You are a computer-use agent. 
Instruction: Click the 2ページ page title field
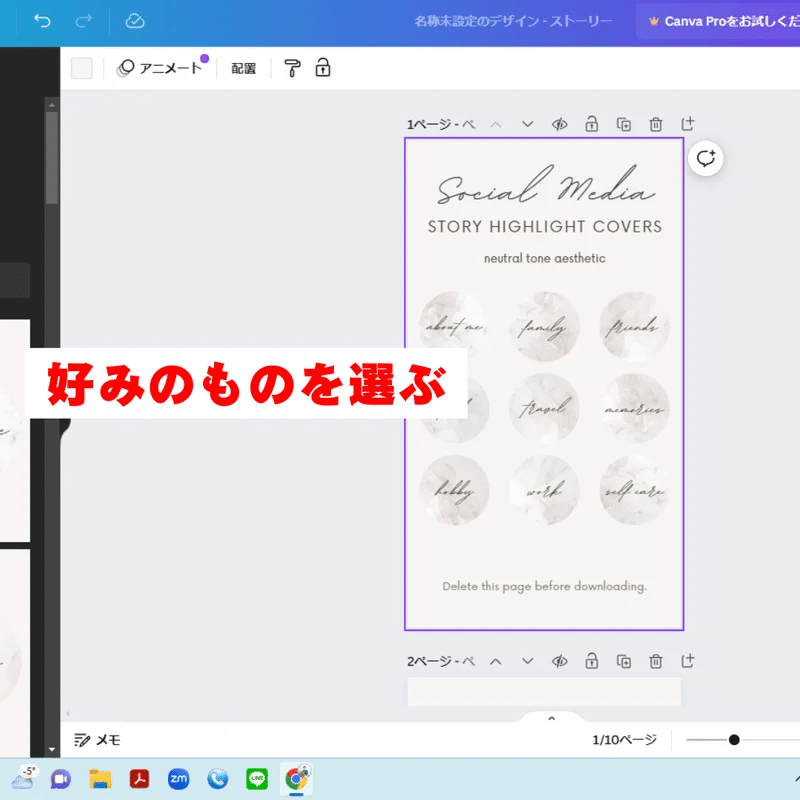[x=442, y=662]
